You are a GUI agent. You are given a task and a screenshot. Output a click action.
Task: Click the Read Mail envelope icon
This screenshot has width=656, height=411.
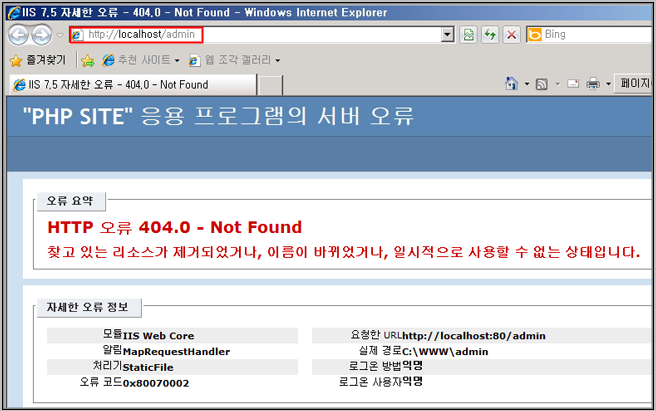[573, 84]
